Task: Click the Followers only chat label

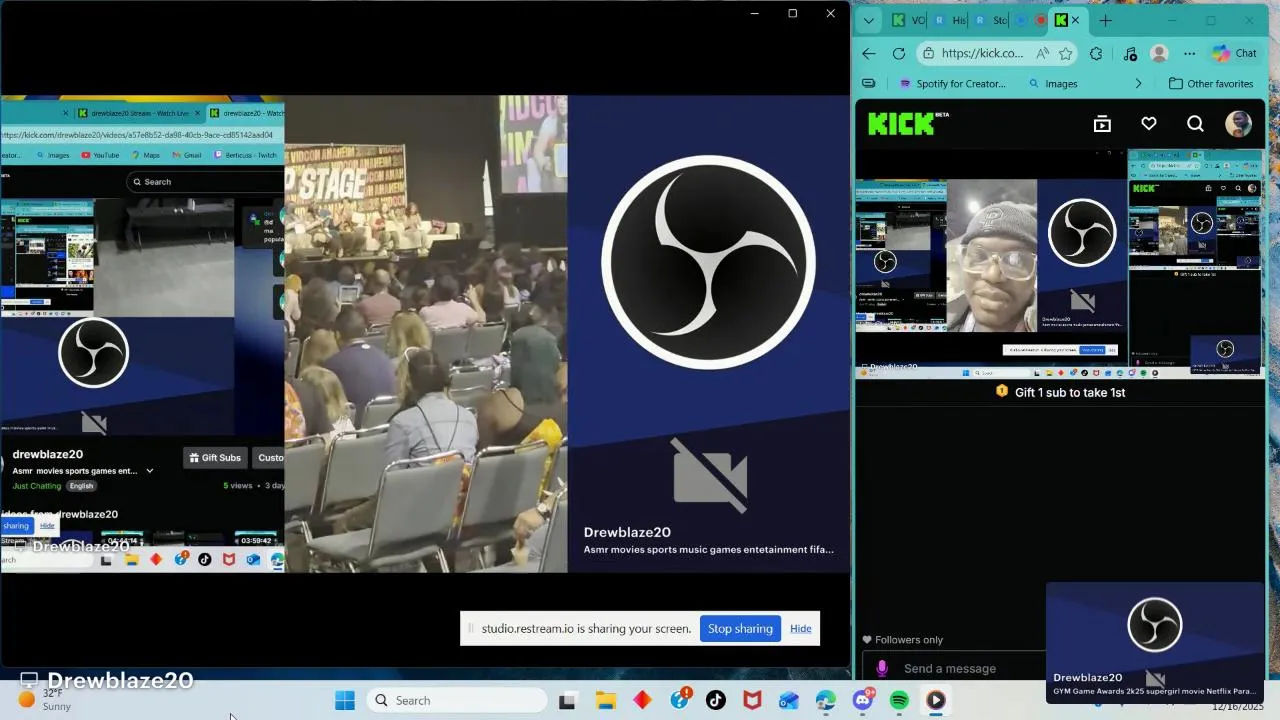Action: click(x=902, y=640)
